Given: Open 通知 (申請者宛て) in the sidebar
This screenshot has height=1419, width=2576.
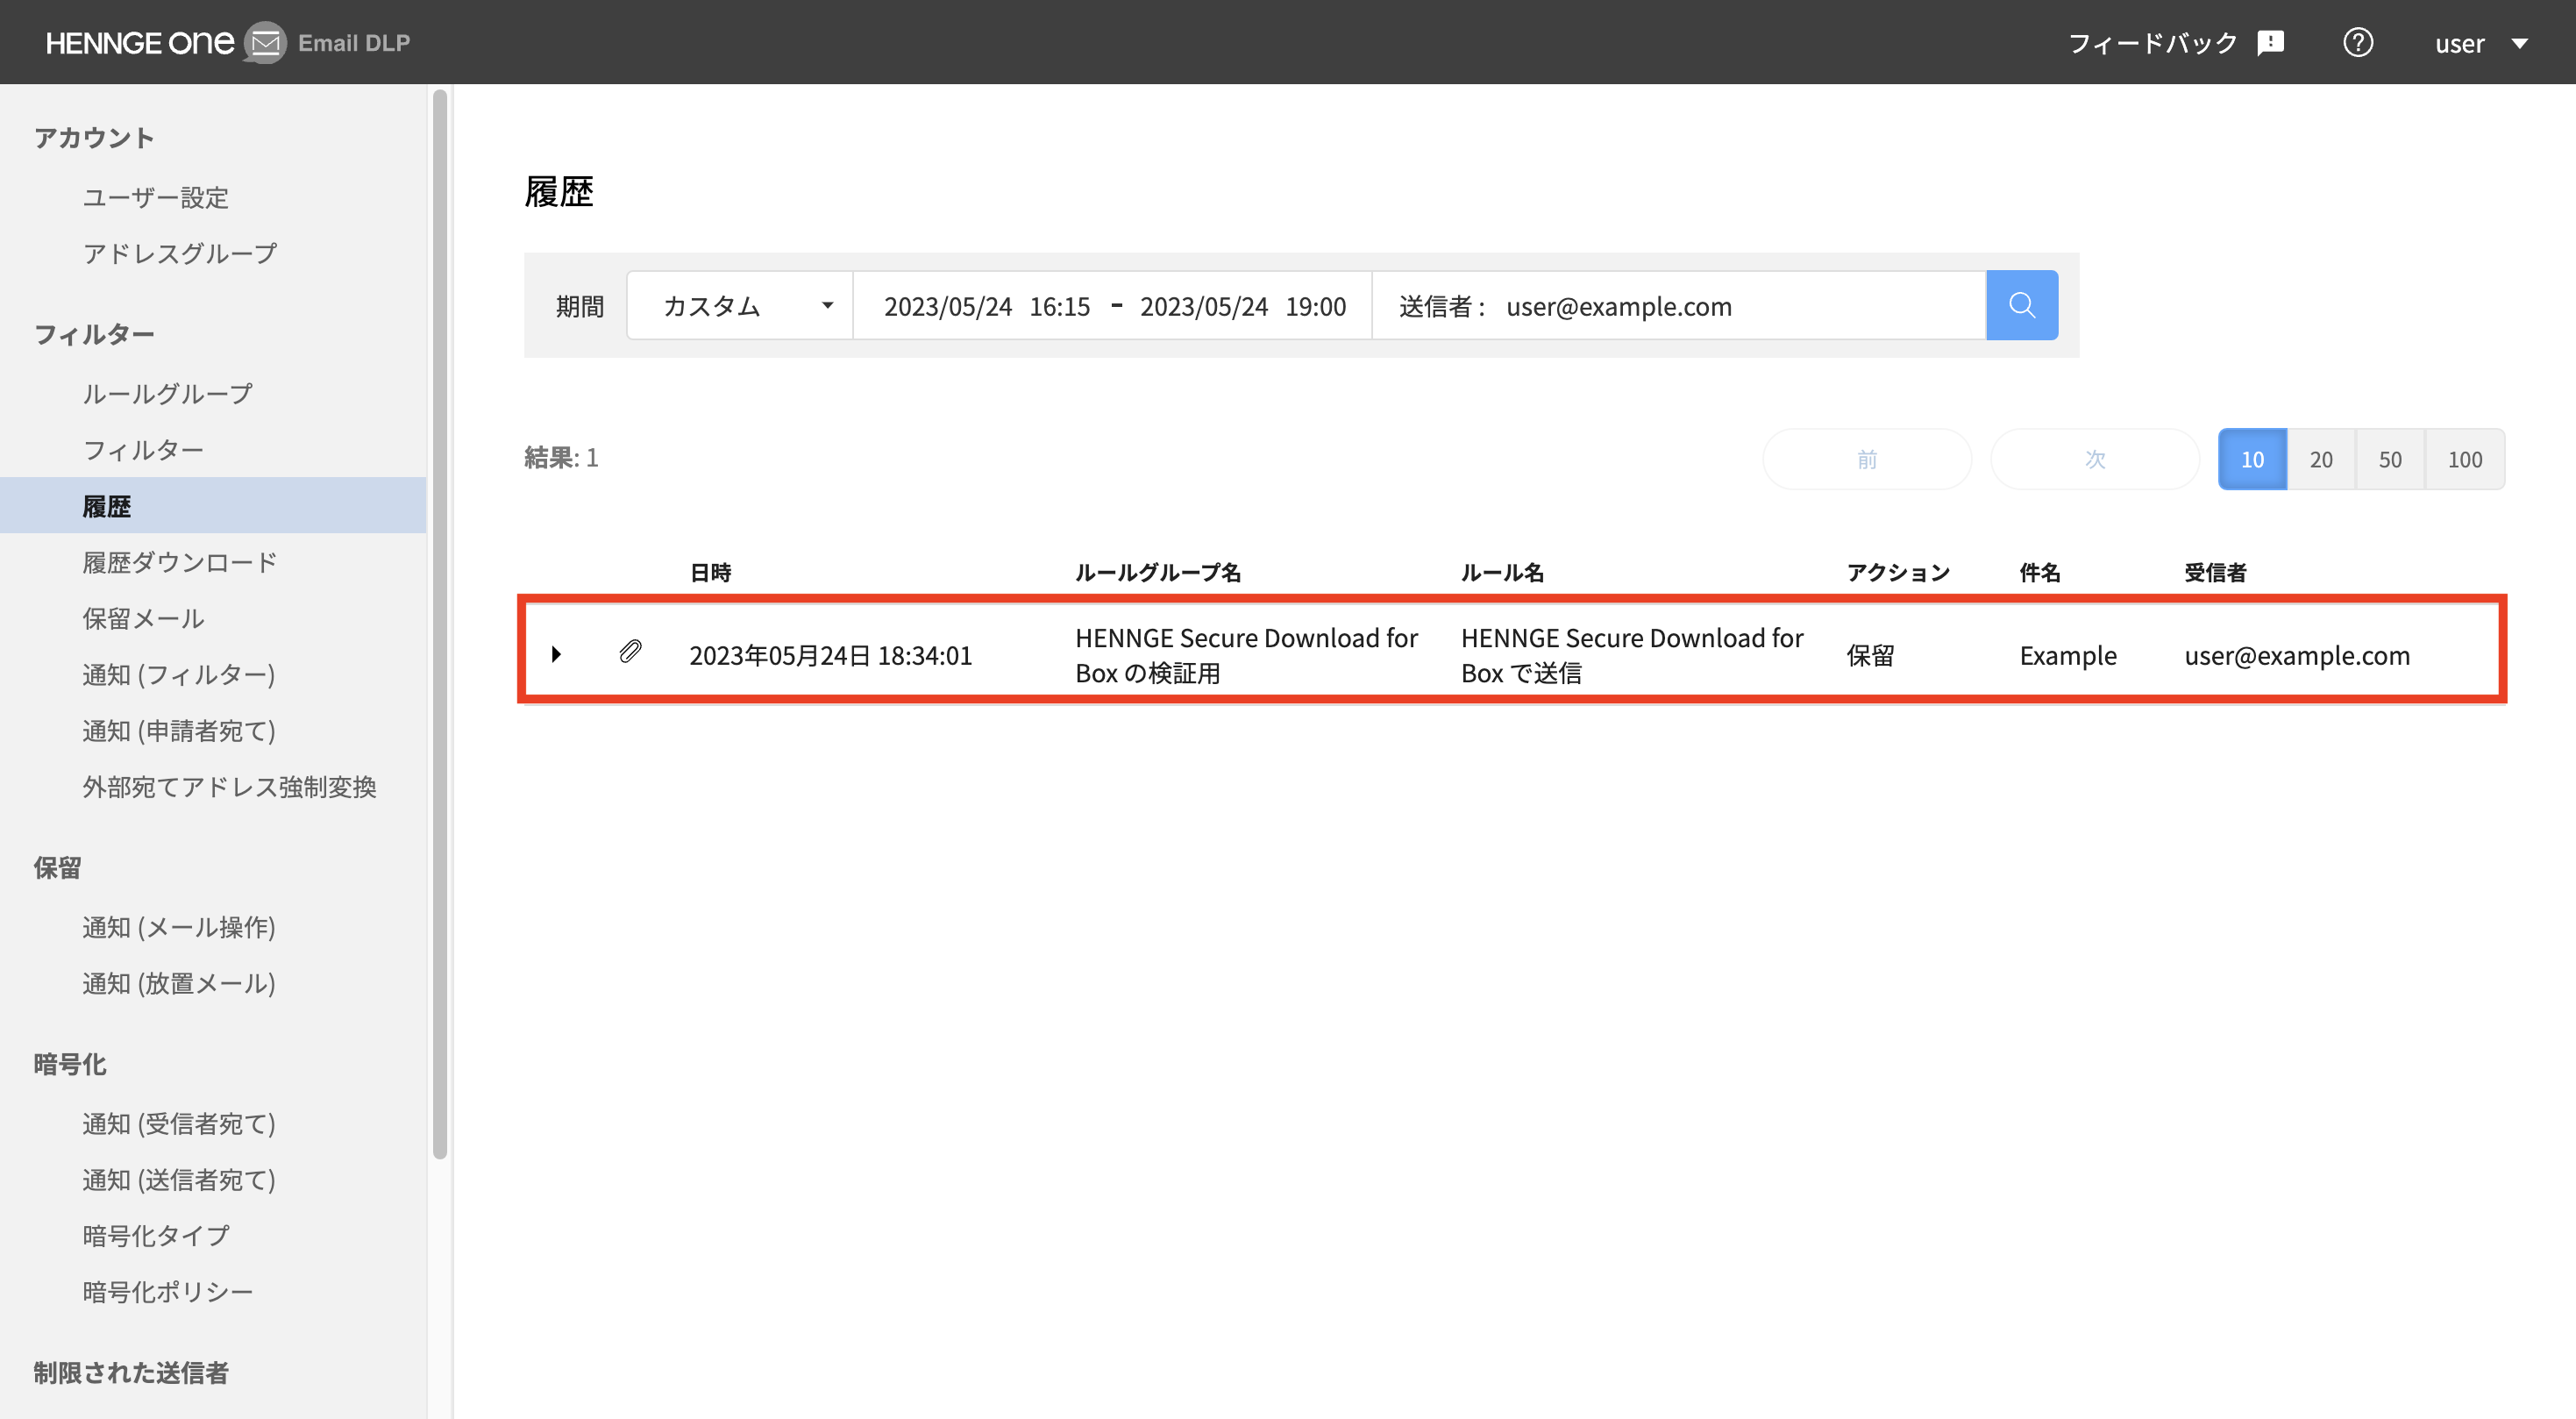Looking at the screenshot, I should (x=179, y=731).
